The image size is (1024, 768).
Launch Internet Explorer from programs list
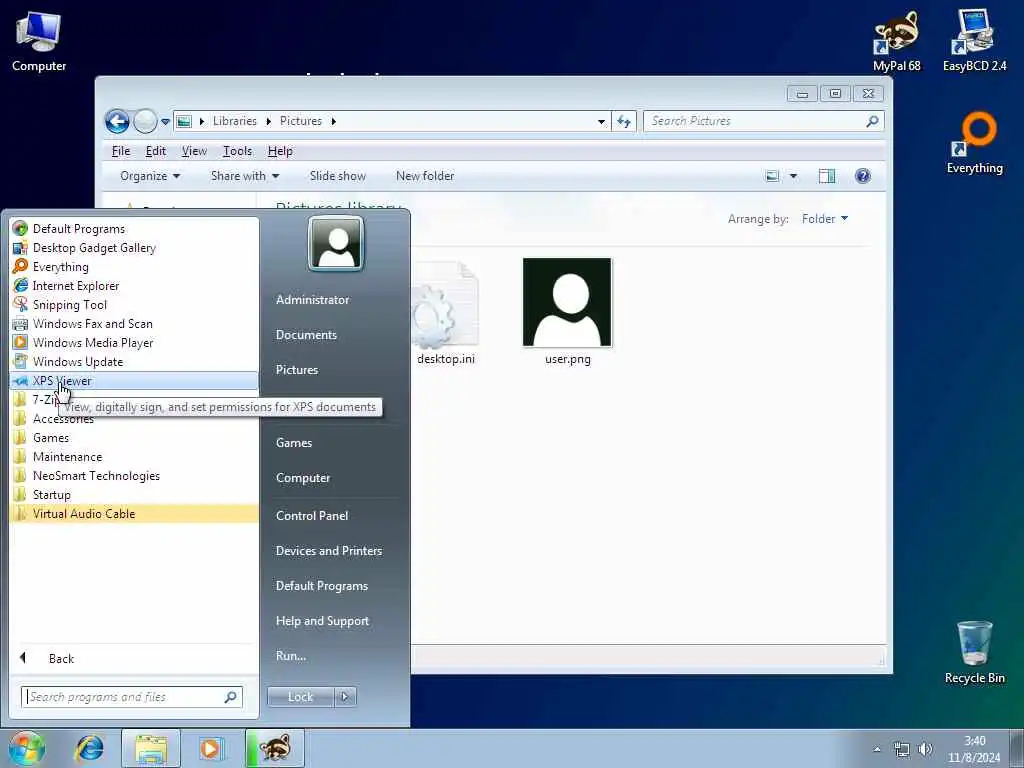(x=134, y=285)
